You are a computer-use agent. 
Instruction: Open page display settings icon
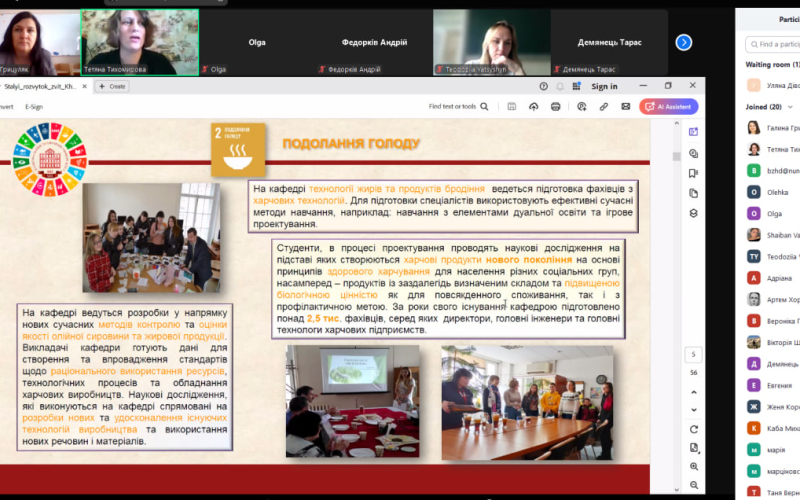[694, 448]
